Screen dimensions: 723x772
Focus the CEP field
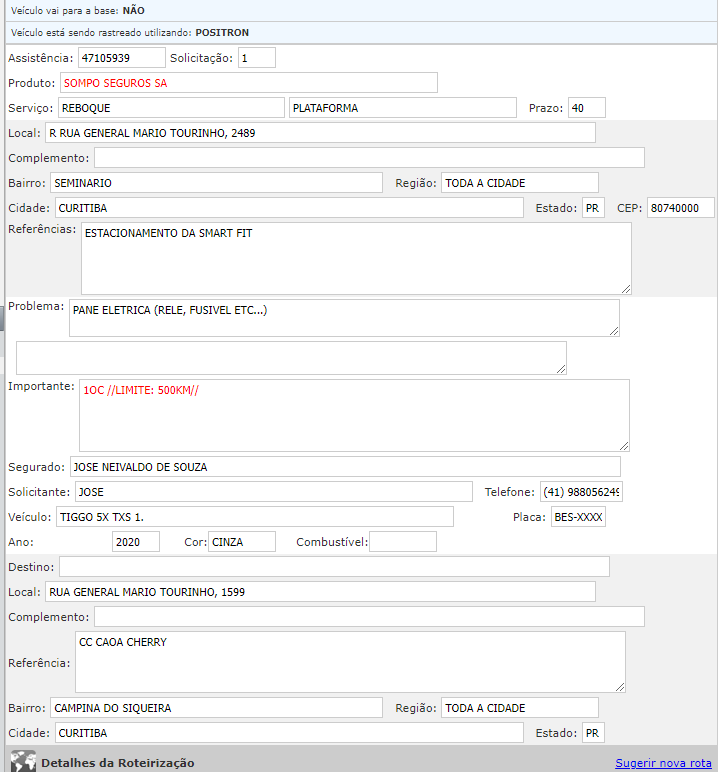coord(680,208)
